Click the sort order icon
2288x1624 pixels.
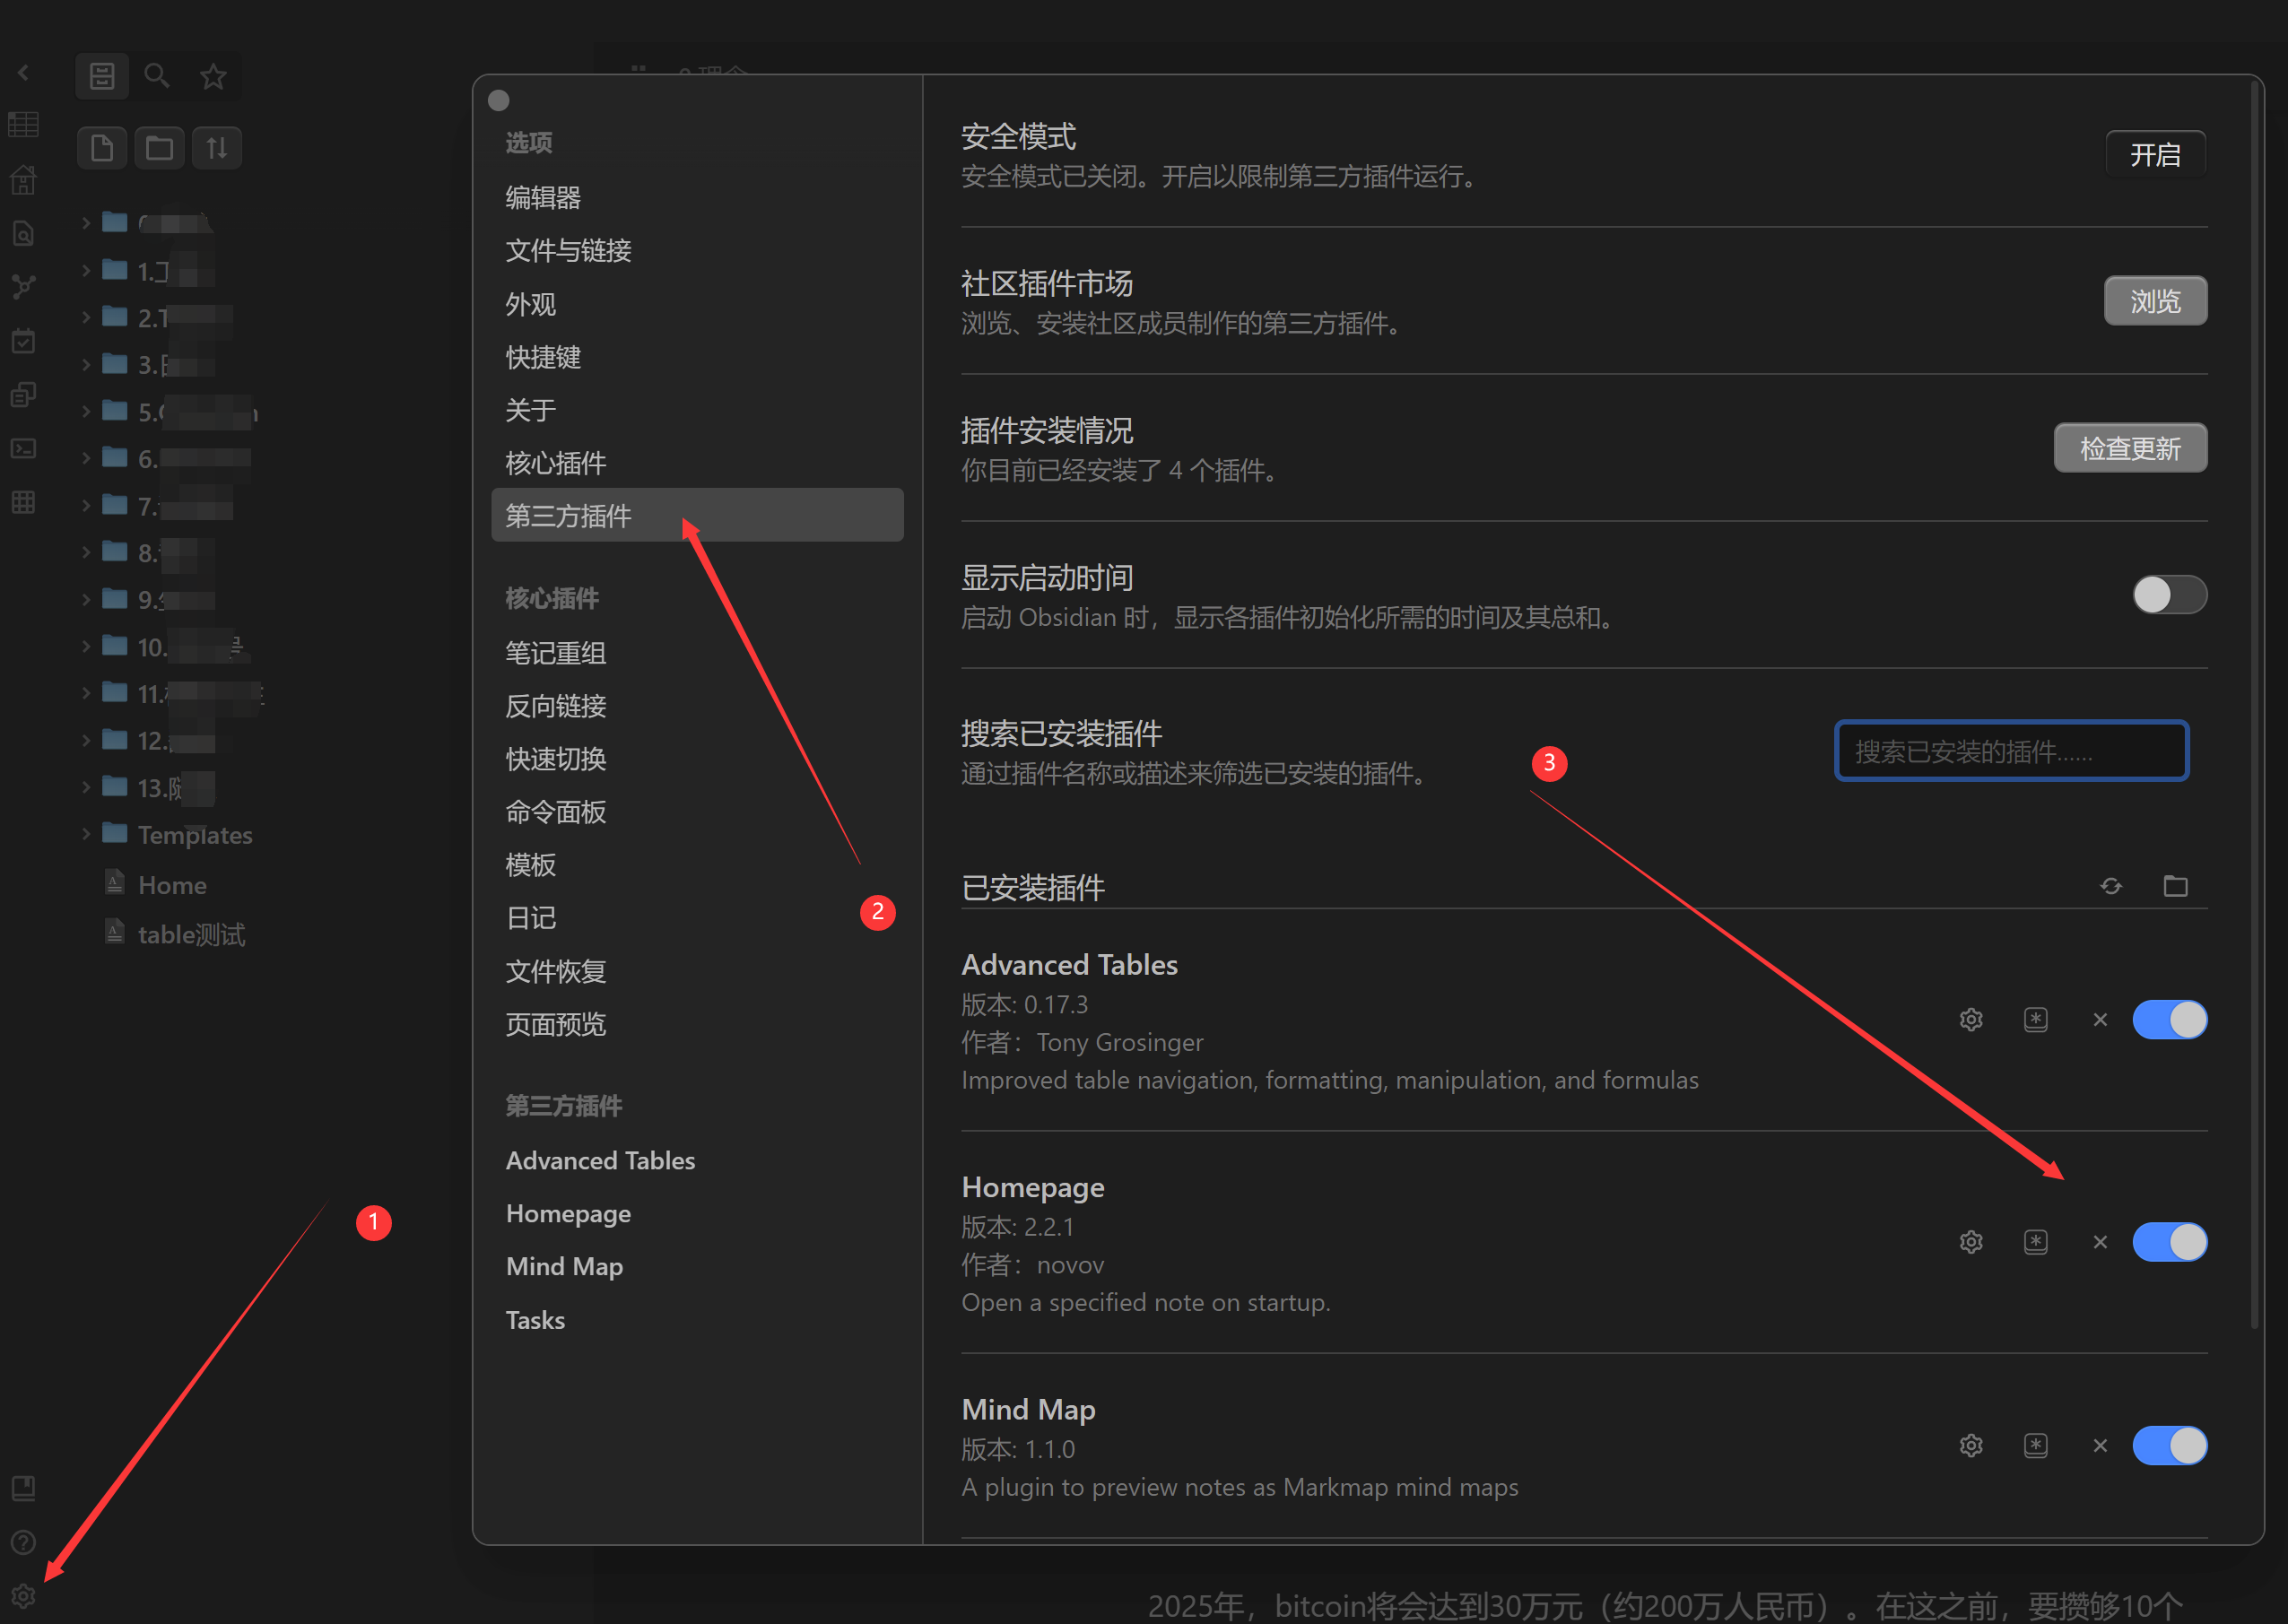[216, 148]
